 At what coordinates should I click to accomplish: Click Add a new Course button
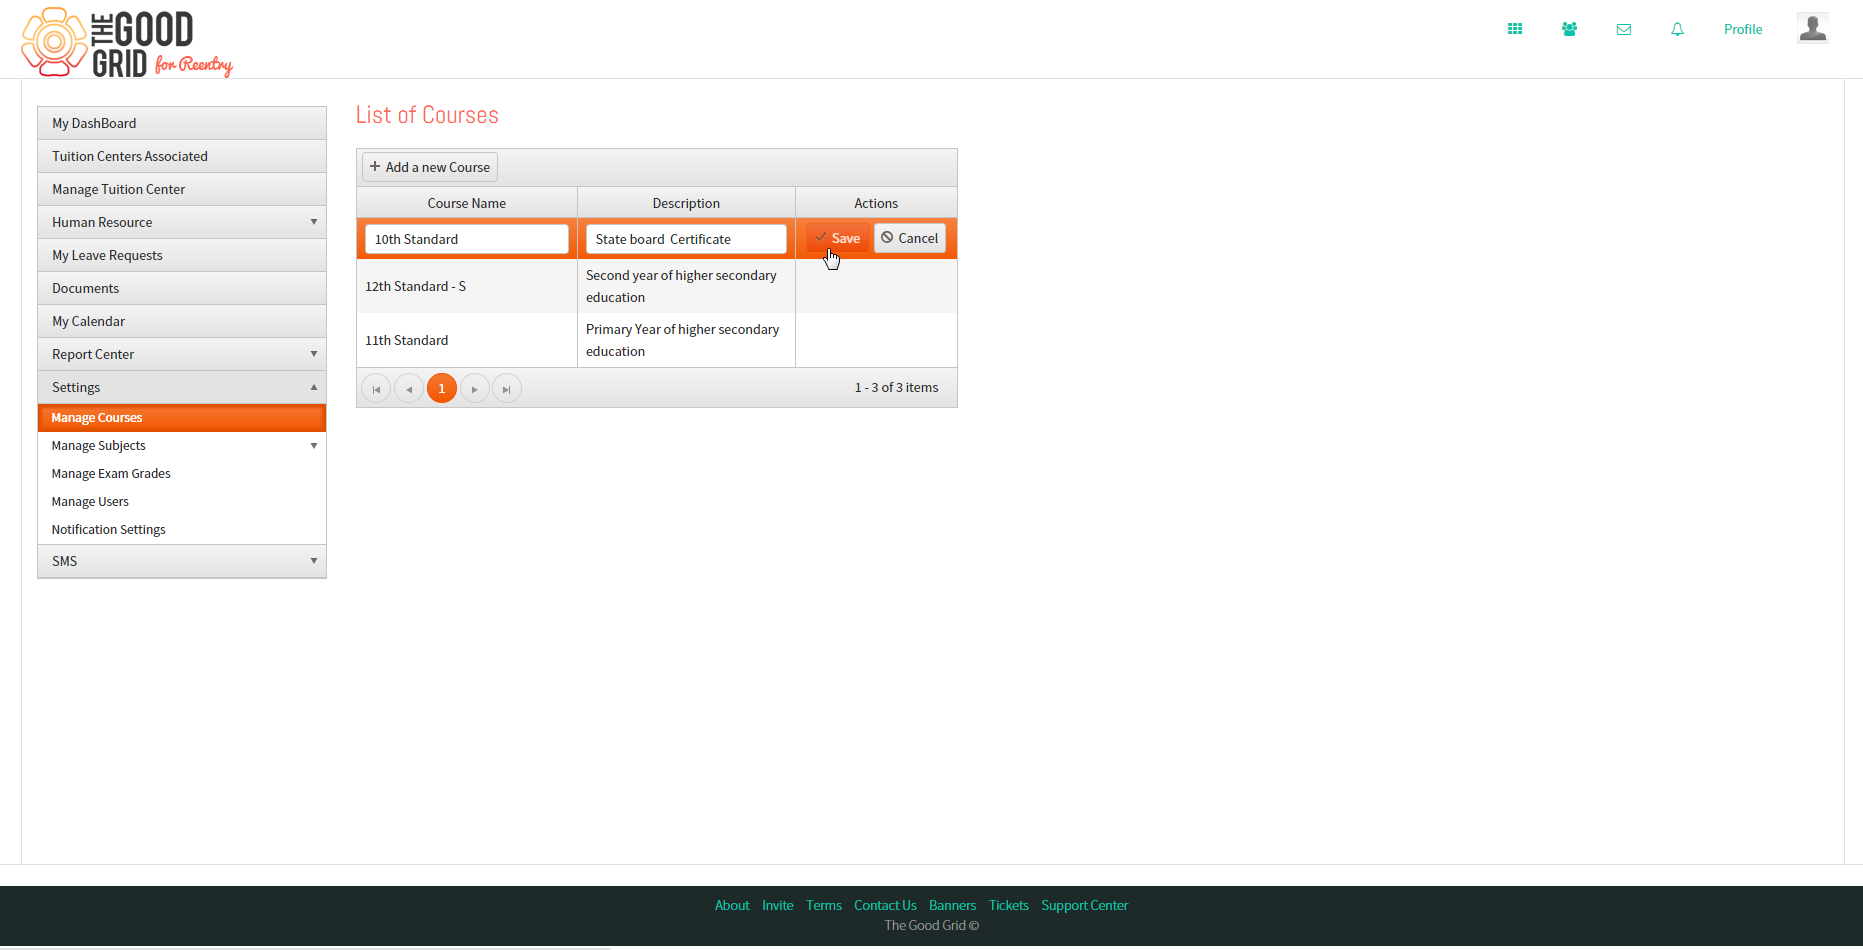click(430, 167)
